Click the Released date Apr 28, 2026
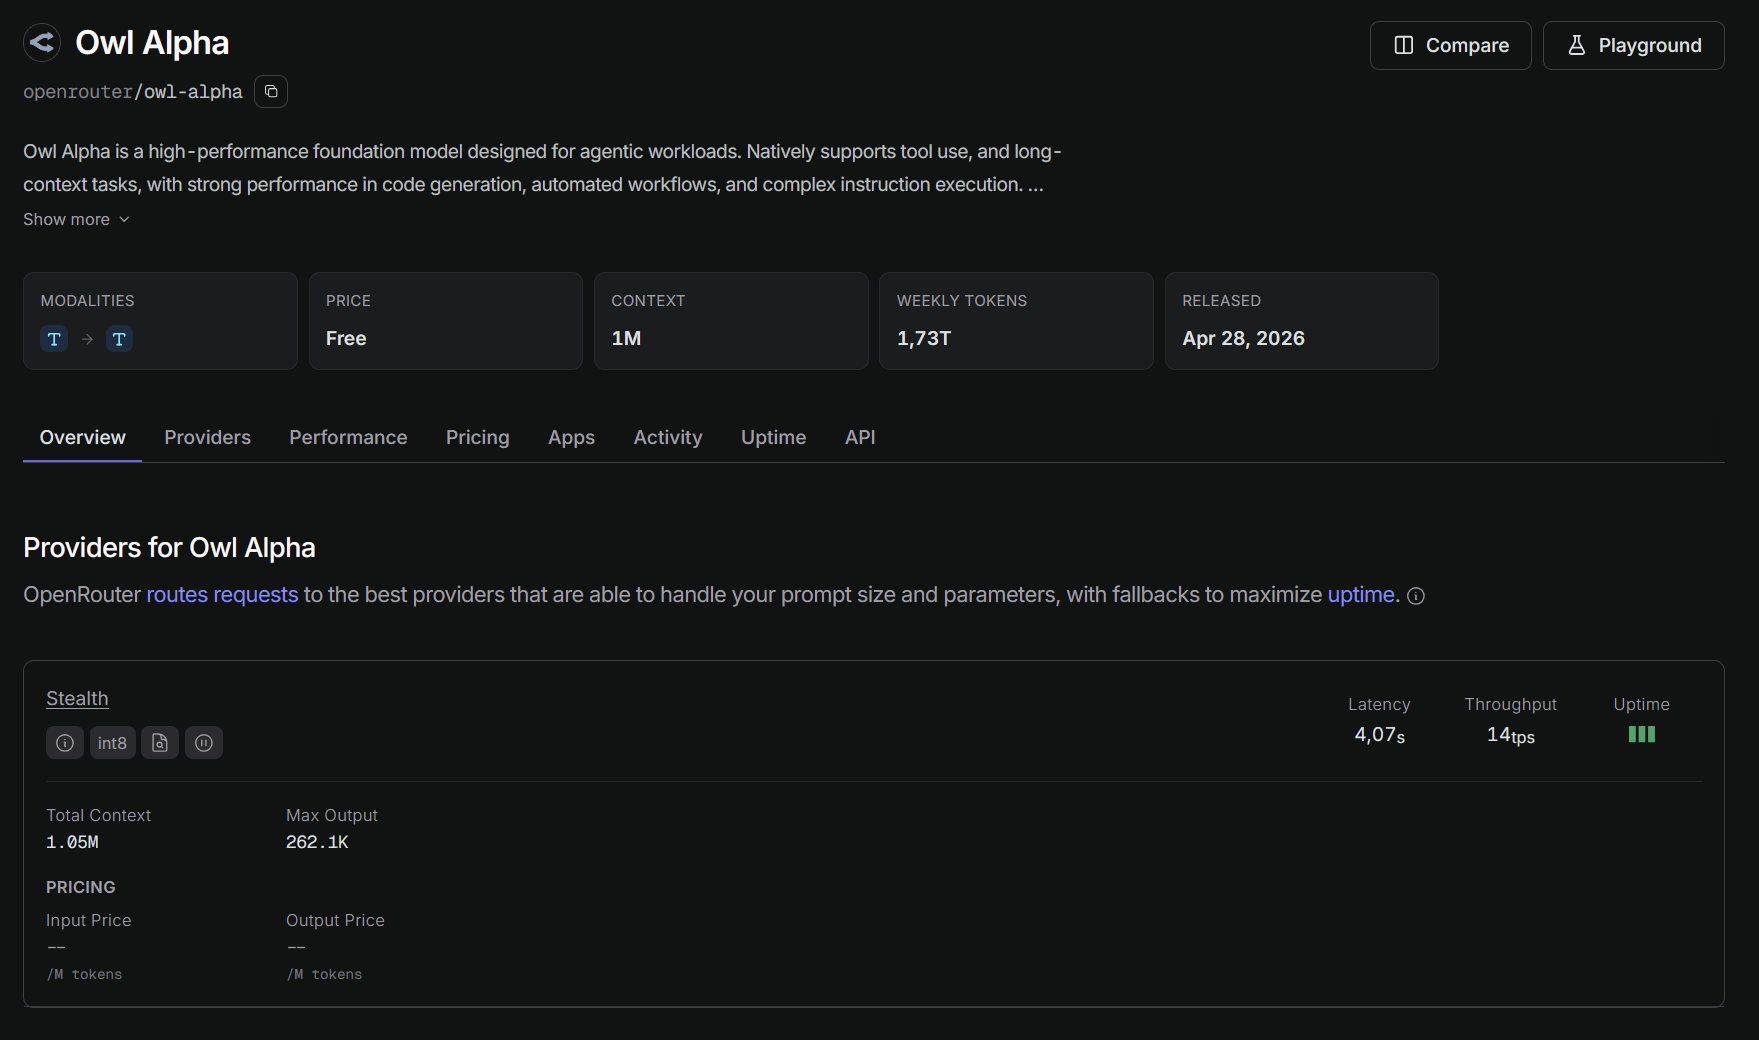Viewport: 1759px width, 1040px height. pos(1243,338)
